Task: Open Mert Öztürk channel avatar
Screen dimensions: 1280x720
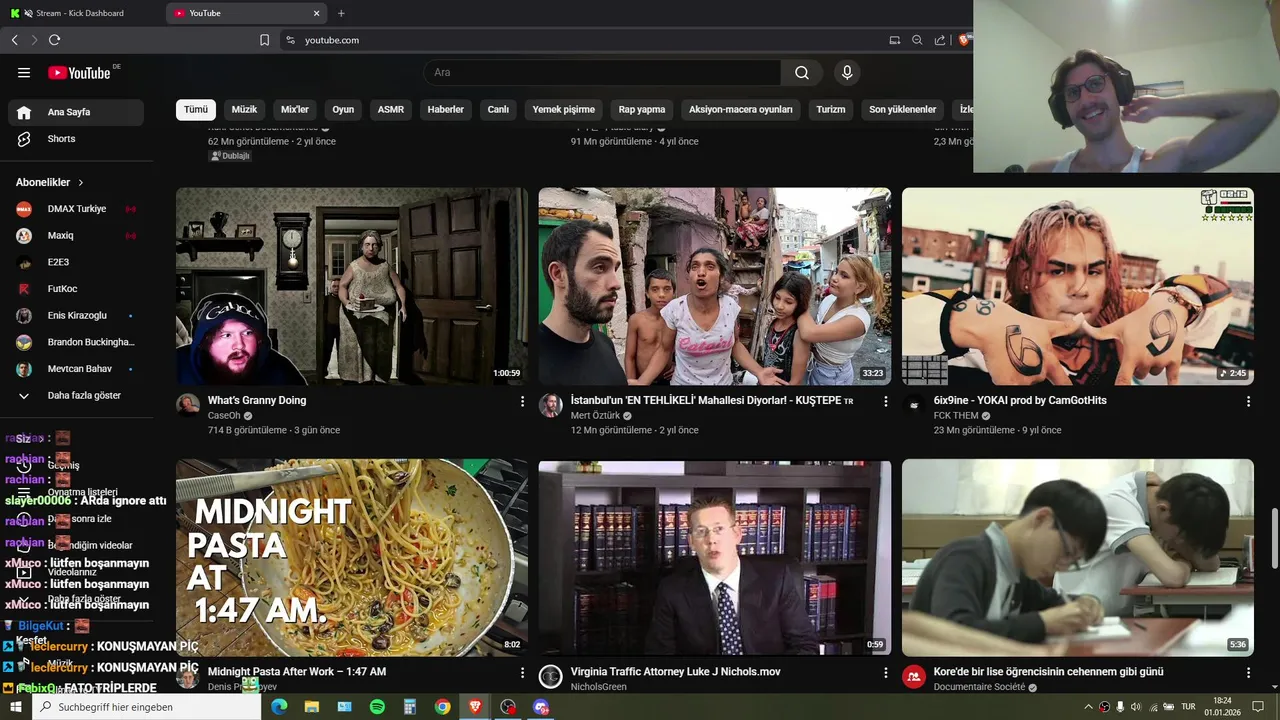Action: point(550,405)
